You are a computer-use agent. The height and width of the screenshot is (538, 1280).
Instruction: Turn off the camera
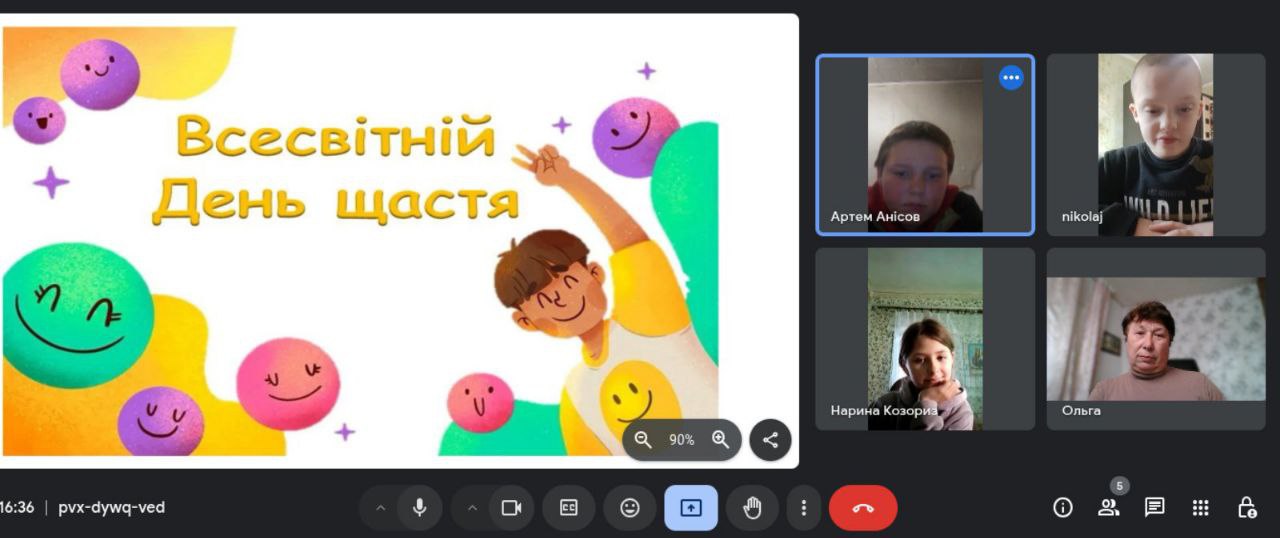(x=511, y=508)
